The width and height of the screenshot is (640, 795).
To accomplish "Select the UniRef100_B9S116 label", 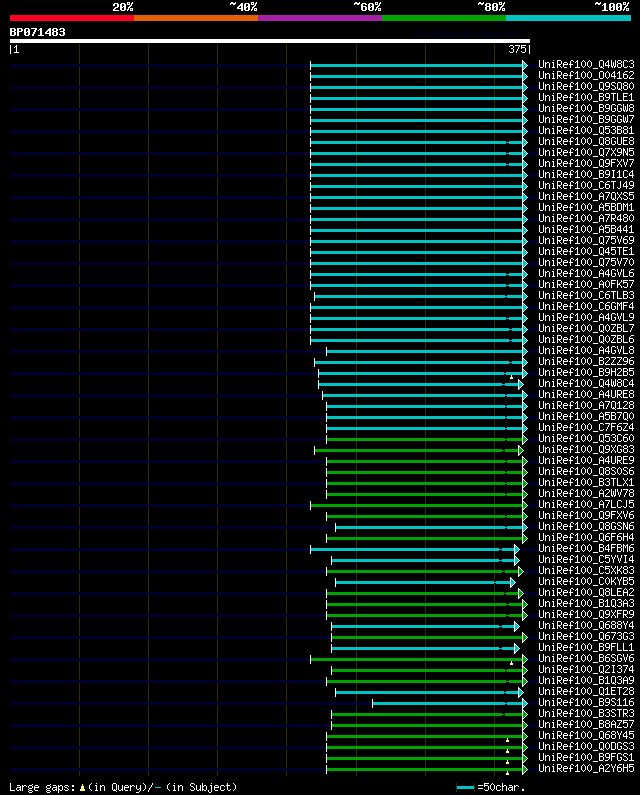I will coord(586,703).
